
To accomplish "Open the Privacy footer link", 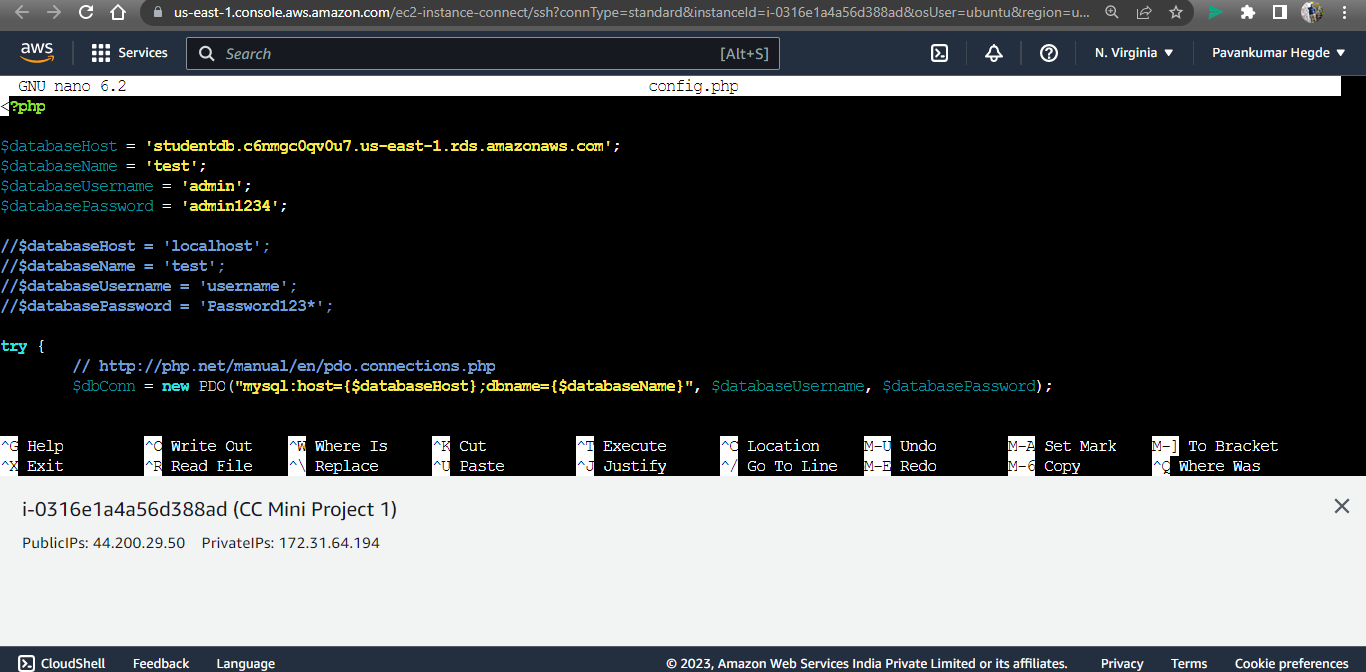I will point(1122,663).
